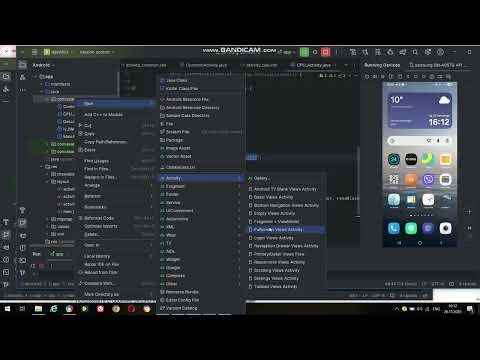Click the red Stop button
The height and width of the screenshot is (360, 480).
coord(325,52)
